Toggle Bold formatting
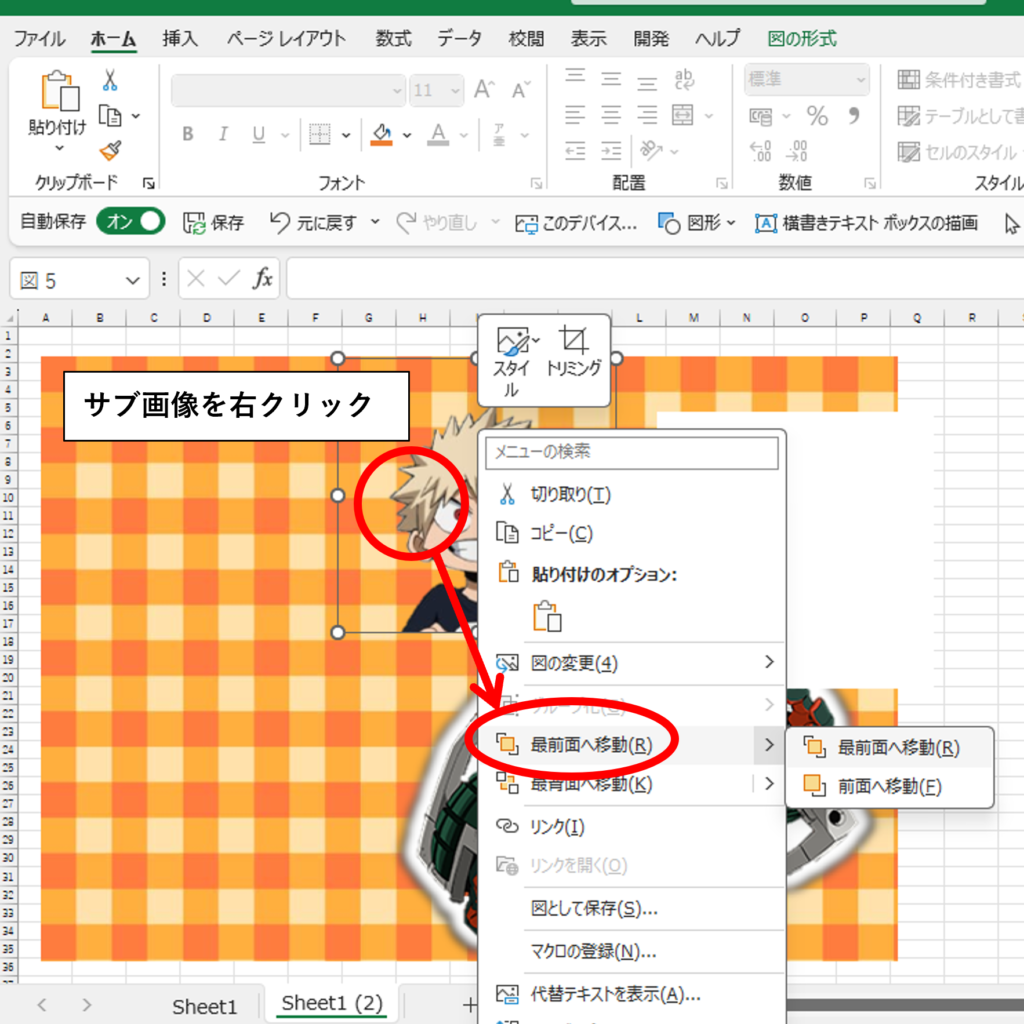Viewport: 1024px width, 1024px height. pyautogui.click(x=188, y=134)
